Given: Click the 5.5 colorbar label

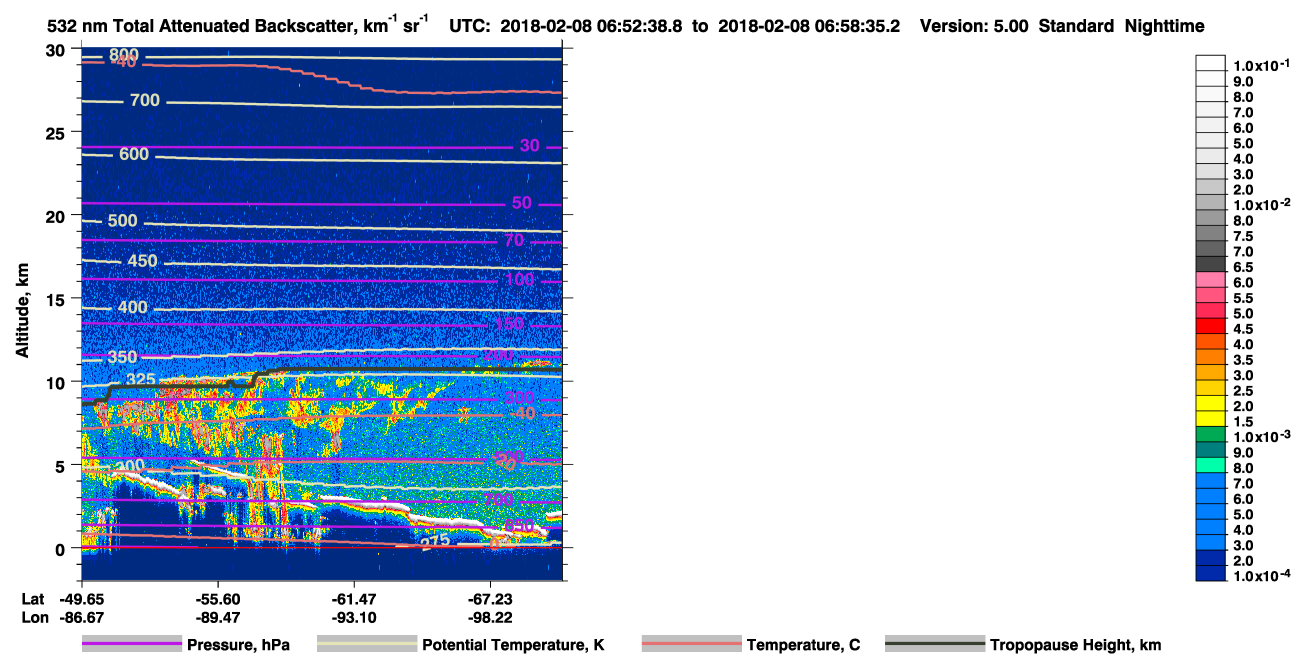Looking at the screenshot, I should (1245, 298).
